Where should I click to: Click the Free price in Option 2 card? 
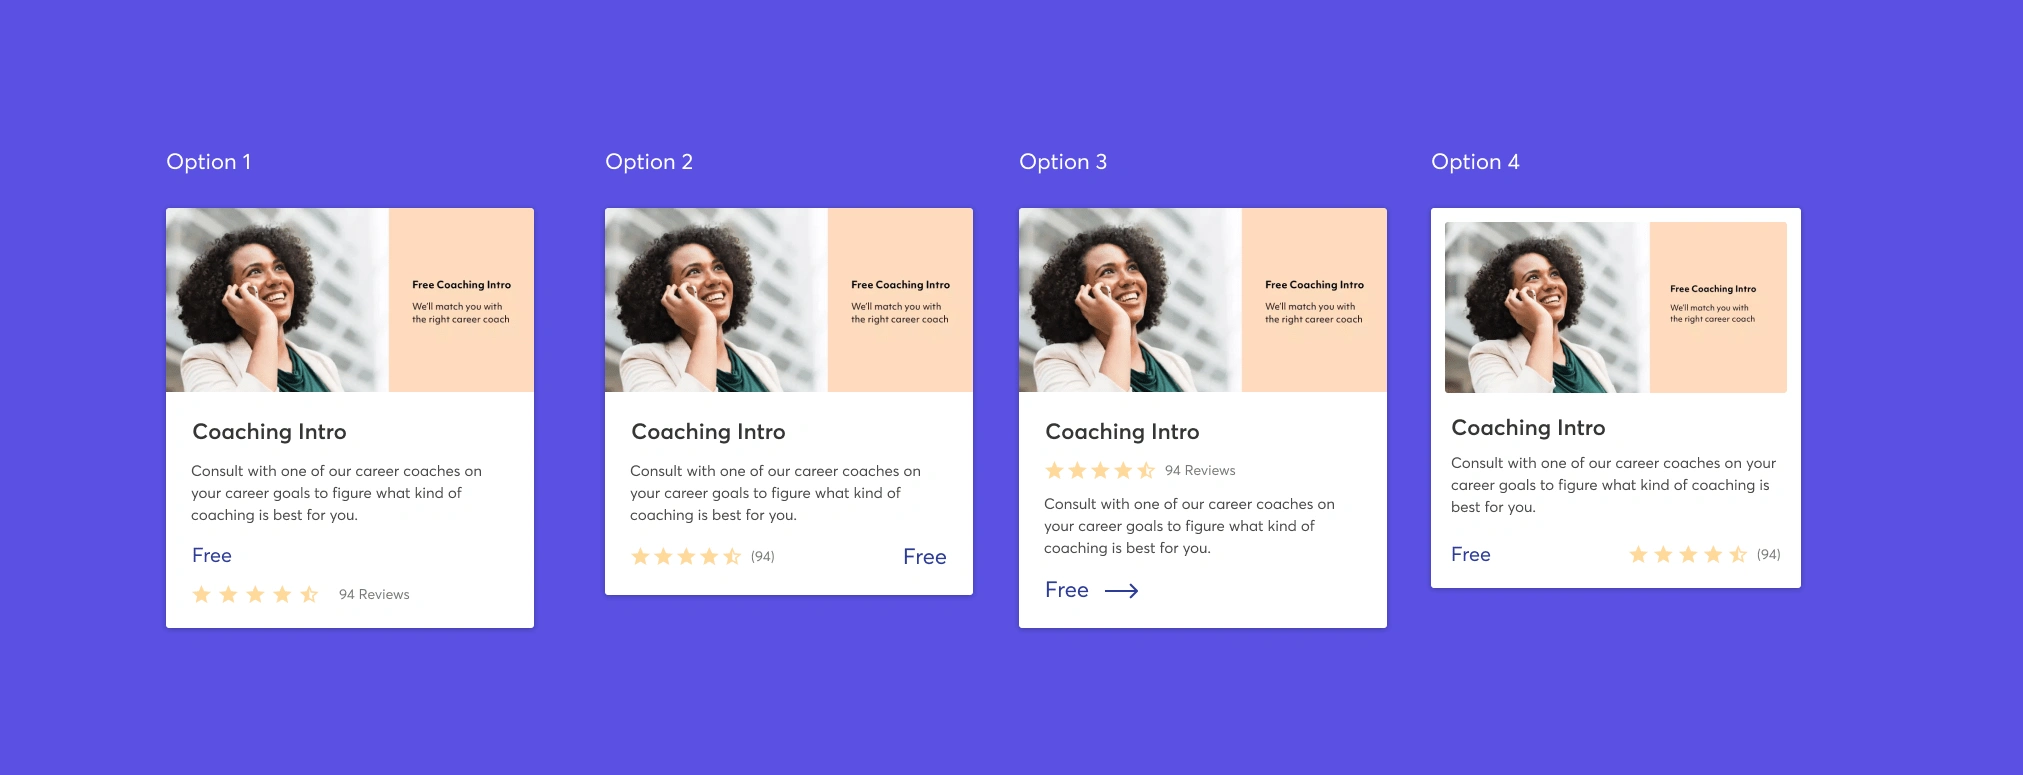[925, 557]
